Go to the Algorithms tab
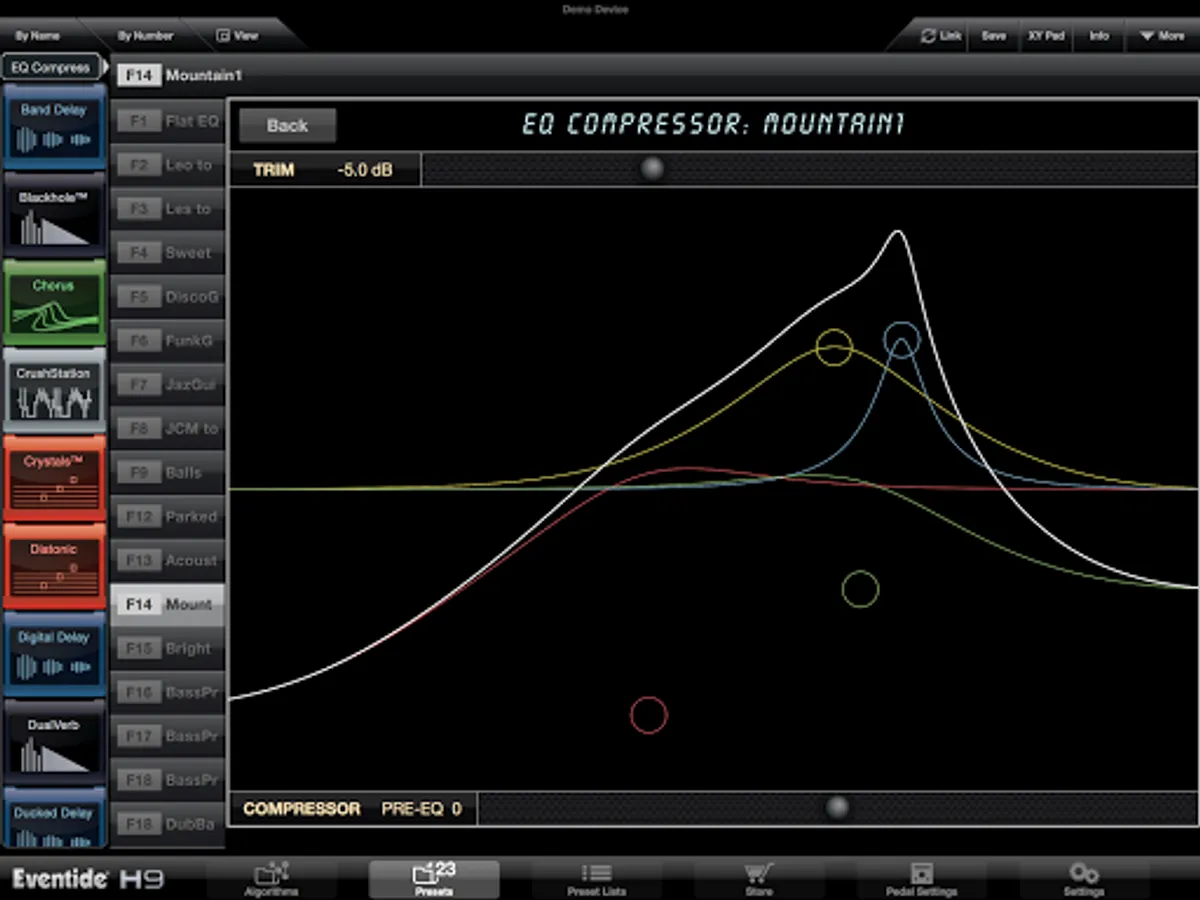The image size is (1200, 900). (x=272, y=879)
